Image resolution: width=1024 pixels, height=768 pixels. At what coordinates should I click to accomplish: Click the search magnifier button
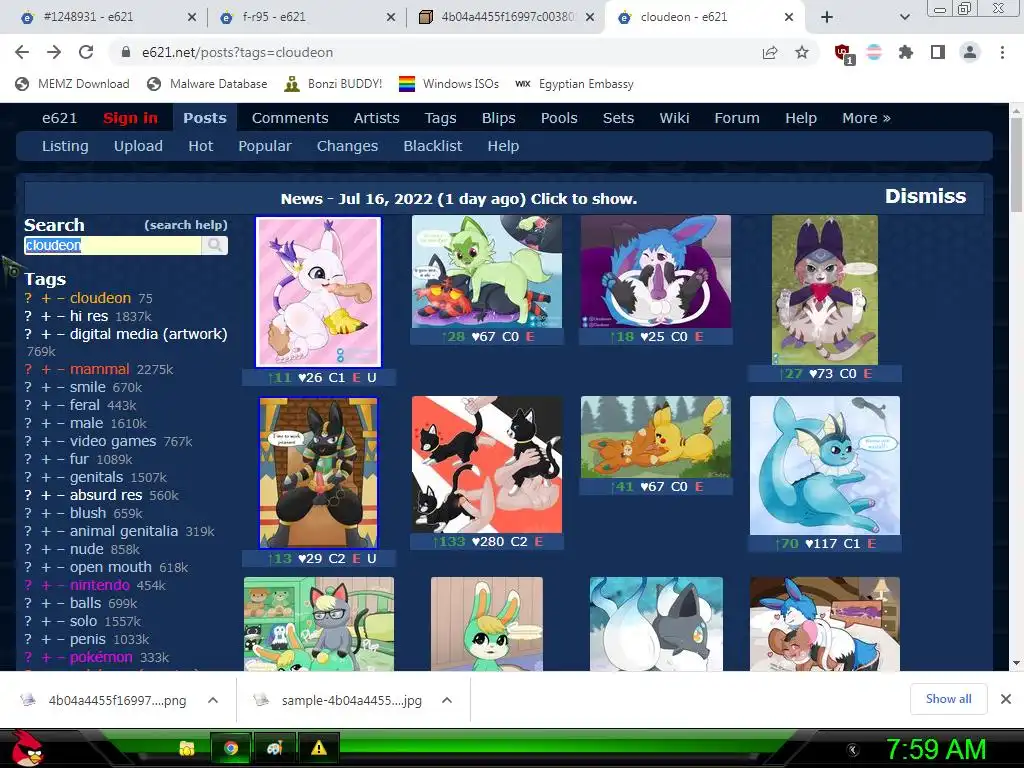[214, 245]
